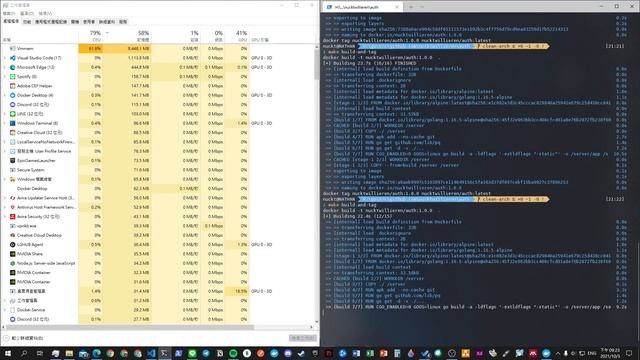640x360 pixels.
Task: Open the View menu in Task Manager
Action: [45, 13]
